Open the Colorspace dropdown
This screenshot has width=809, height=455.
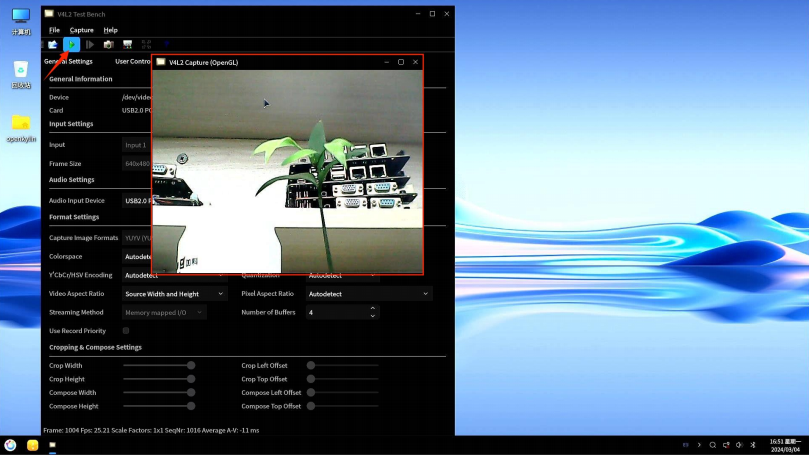click(137, 256)
